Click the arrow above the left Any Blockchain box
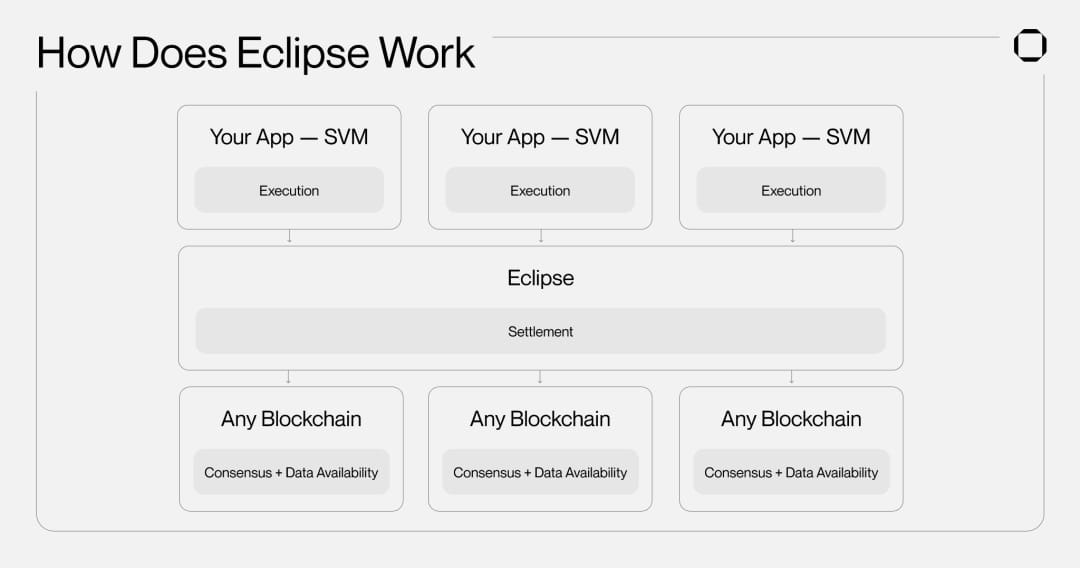Viewport: 1080px width, 568px height. [289, 378]
